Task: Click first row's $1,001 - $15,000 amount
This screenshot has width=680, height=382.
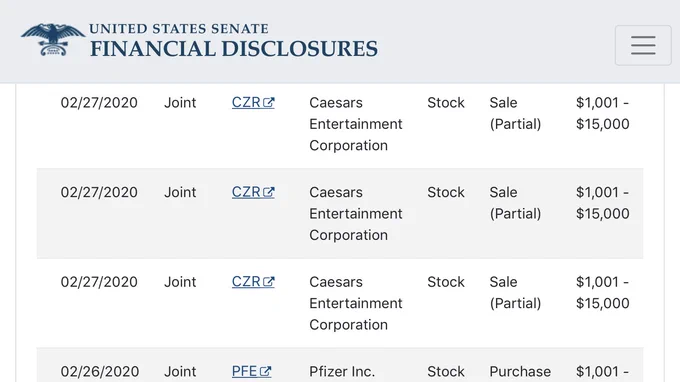Action: 603,113
